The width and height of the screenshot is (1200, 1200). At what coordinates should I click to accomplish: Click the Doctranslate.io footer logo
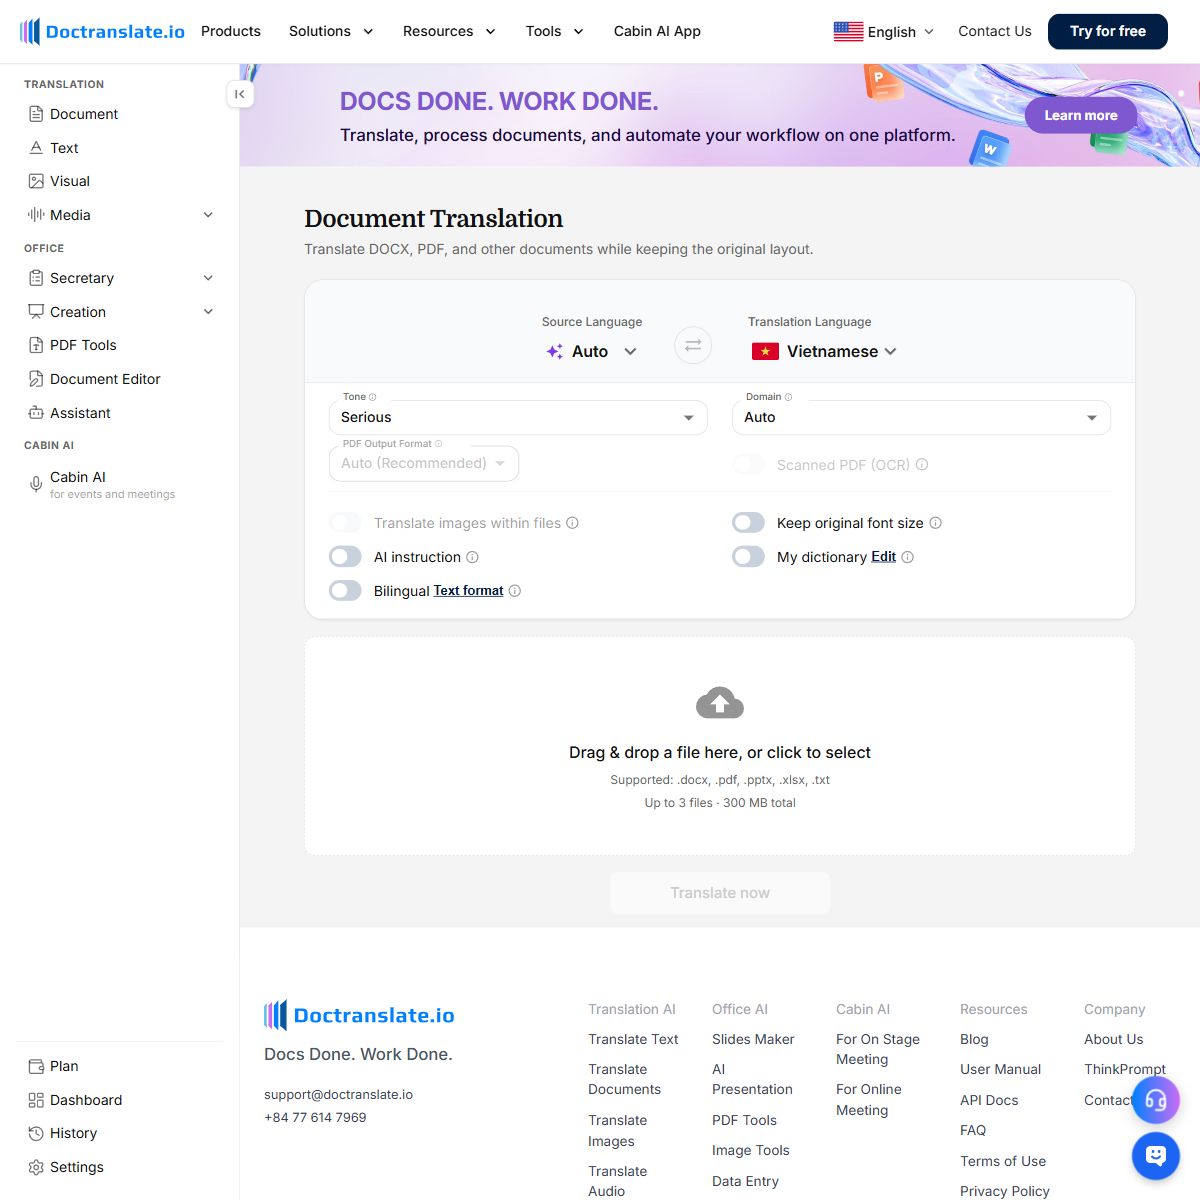359,1015
